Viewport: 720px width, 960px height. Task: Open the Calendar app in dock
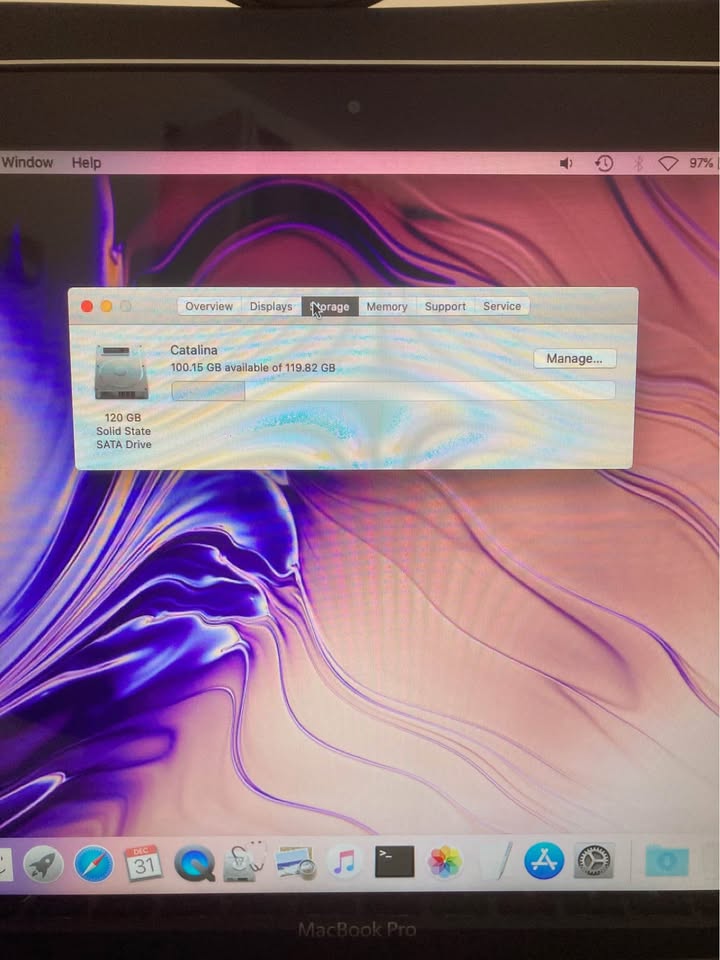[x=144, y=862]
